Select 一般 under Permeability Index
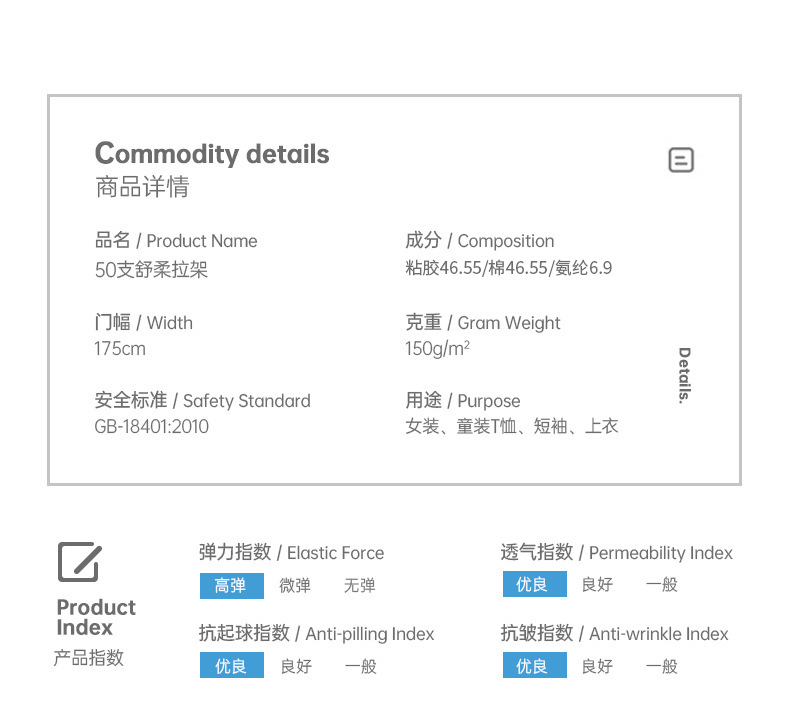Image resolution: width=790 pixels, height=720 pixels. coord(662,584)
